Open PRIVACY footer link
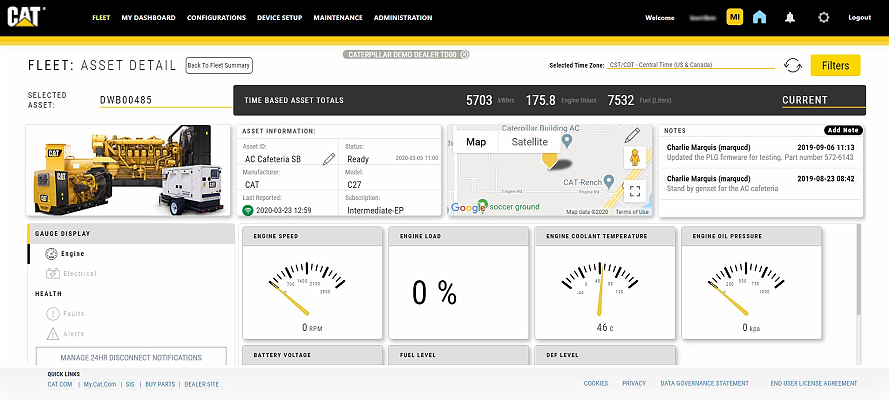Screen dimensions: 889x400 tap(634, 384)
